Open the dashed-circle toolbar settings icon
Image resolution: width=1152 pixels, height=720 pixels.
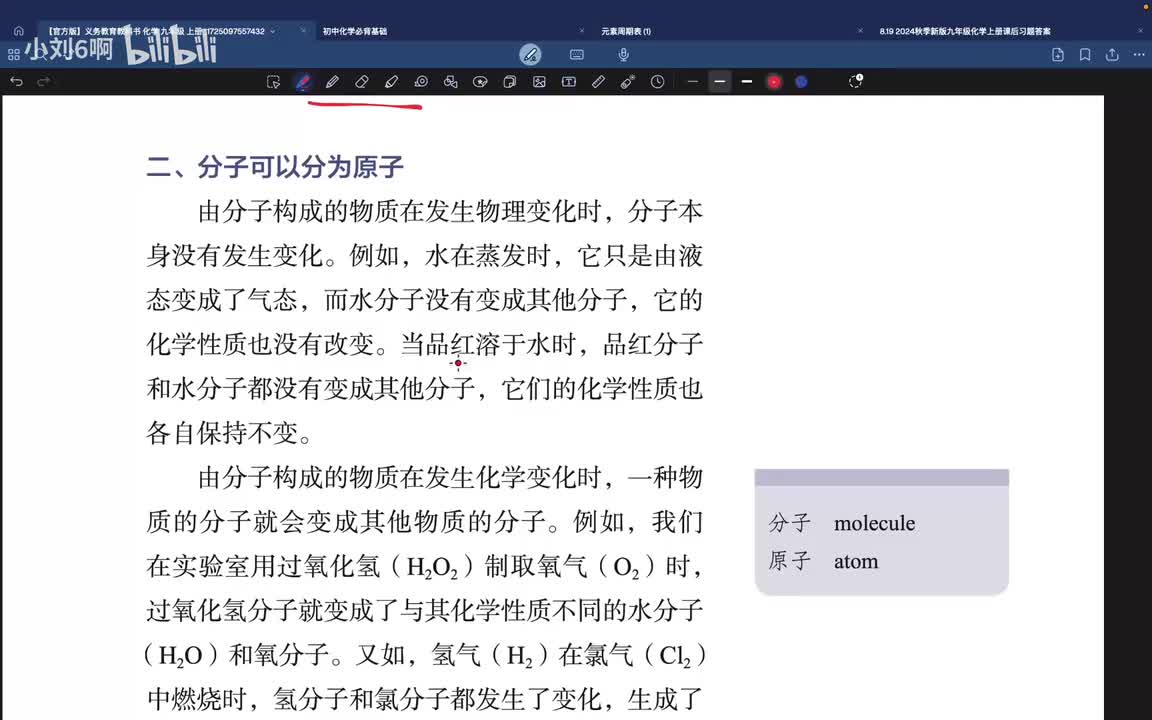pos(855,82)
